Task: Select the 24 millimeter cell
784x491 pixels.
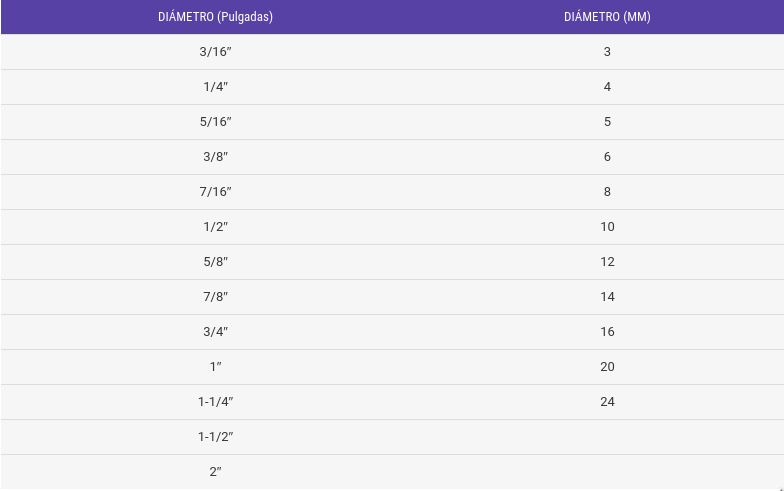Action: (607, 402)
